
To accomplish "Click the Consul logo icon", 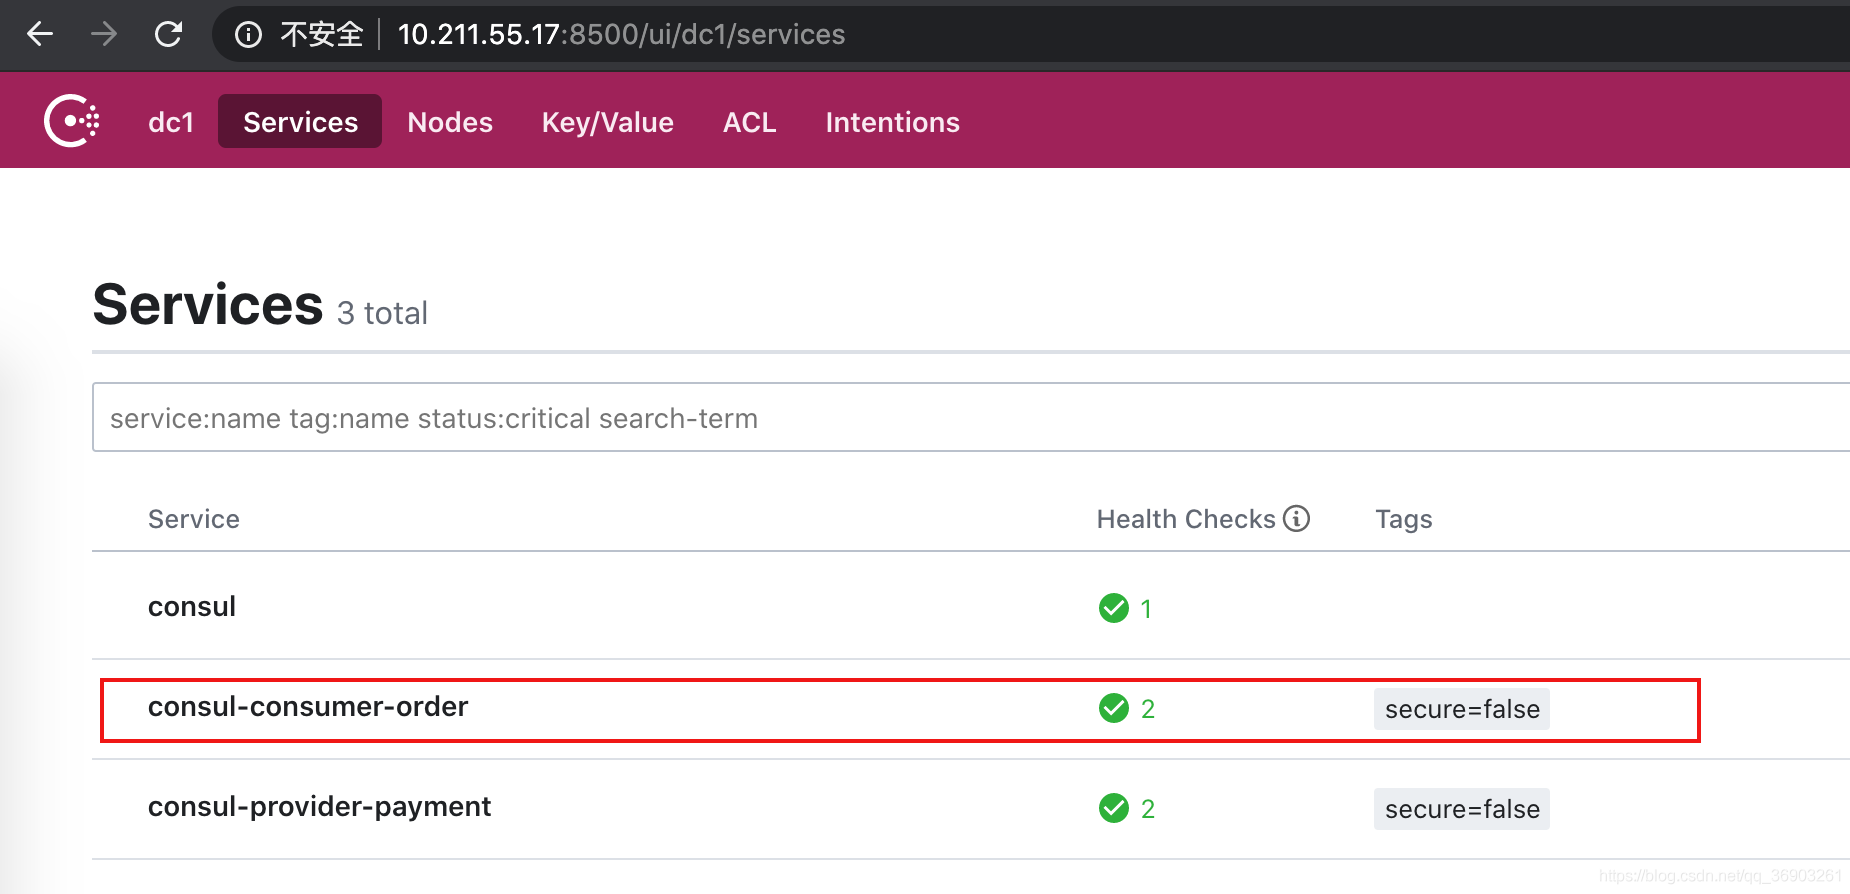I will tap(72, 121).
